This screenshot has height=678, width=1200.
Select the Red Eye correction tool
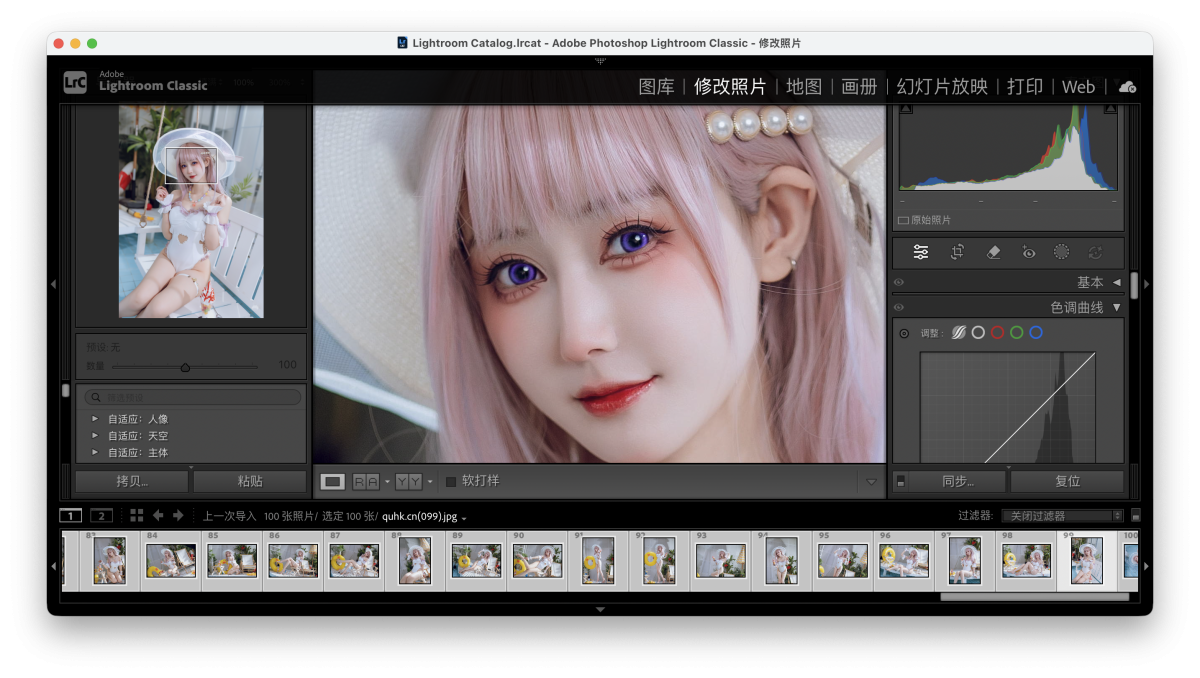(x=1028, y=253)
